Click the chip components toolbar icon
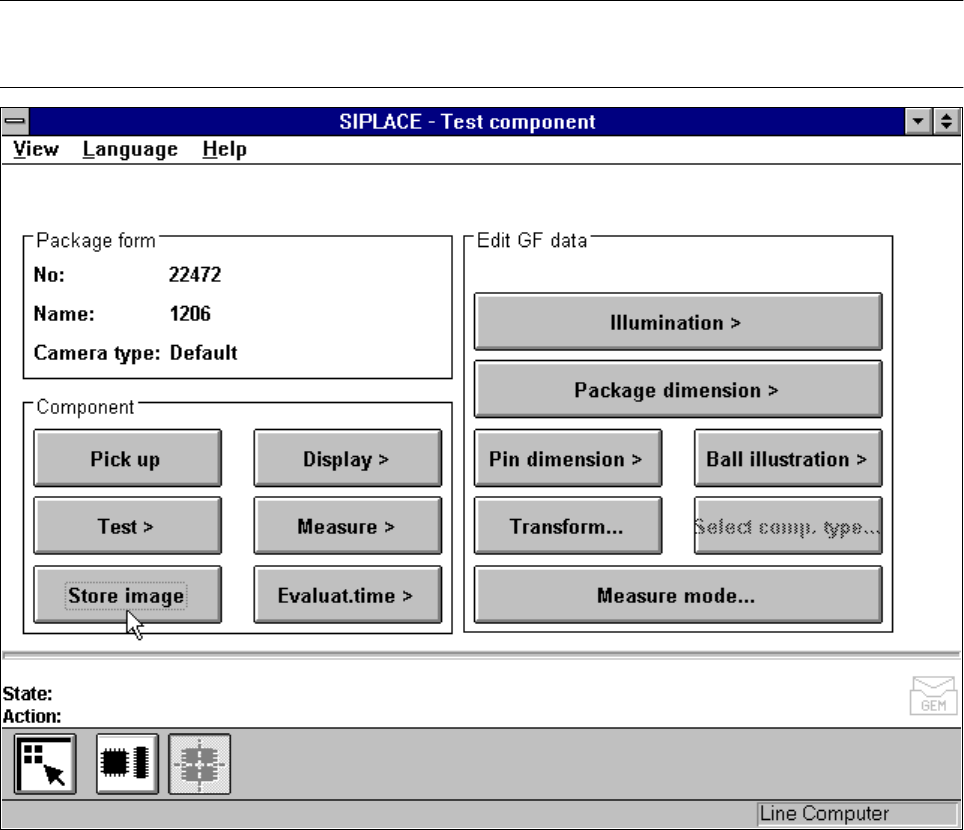The width and height of the screenshot is (964, 830). coord(126,763)
